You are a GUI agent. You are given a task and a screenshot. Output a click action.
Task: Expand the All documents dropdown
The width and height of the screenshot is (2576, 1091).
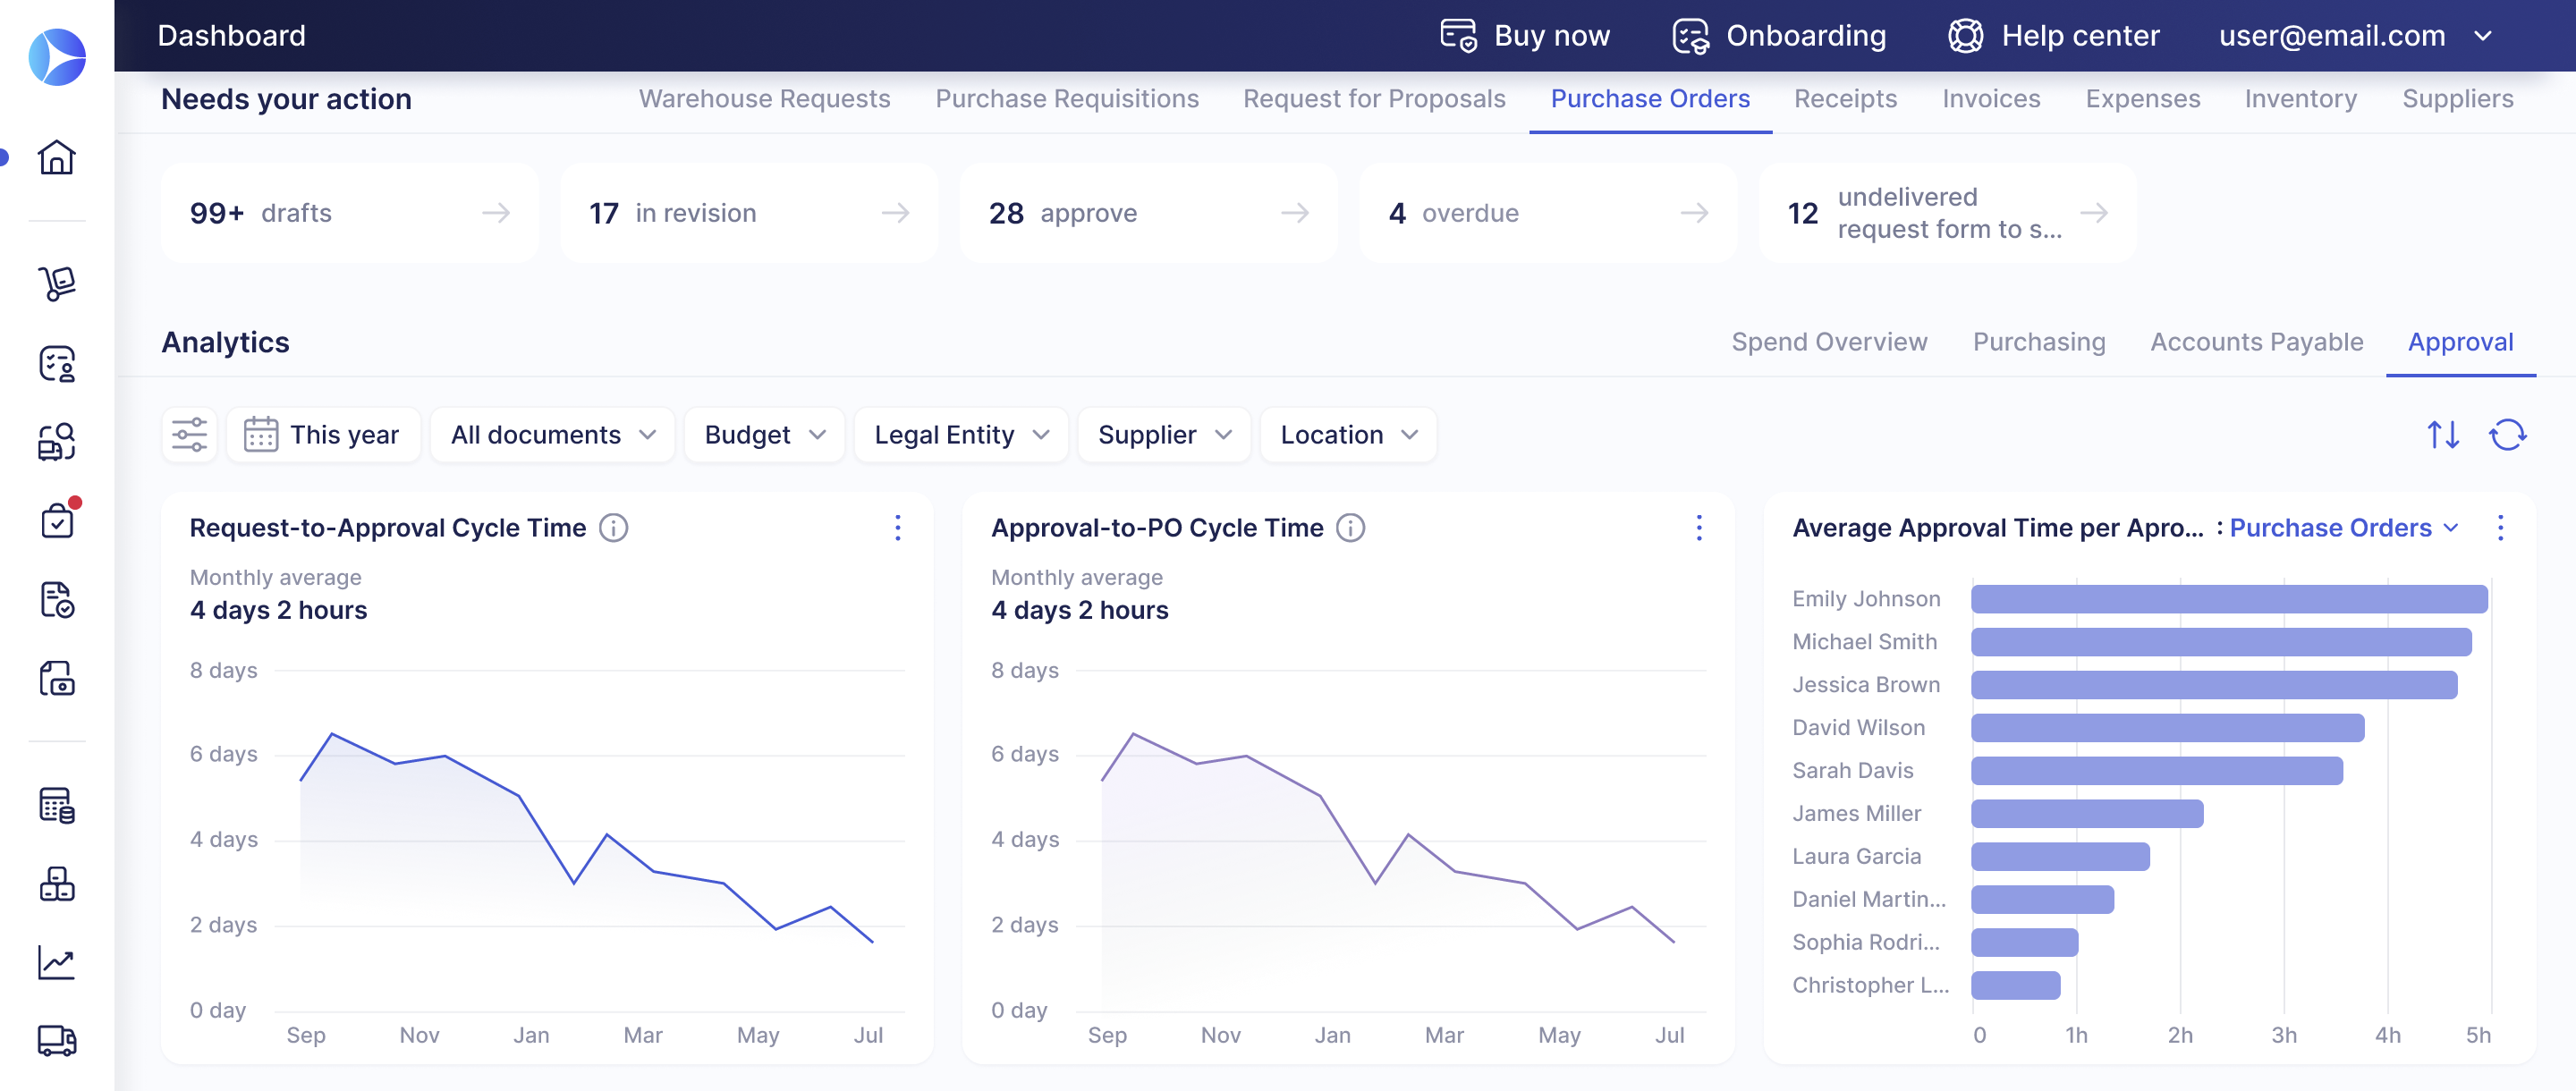point(552,435)
